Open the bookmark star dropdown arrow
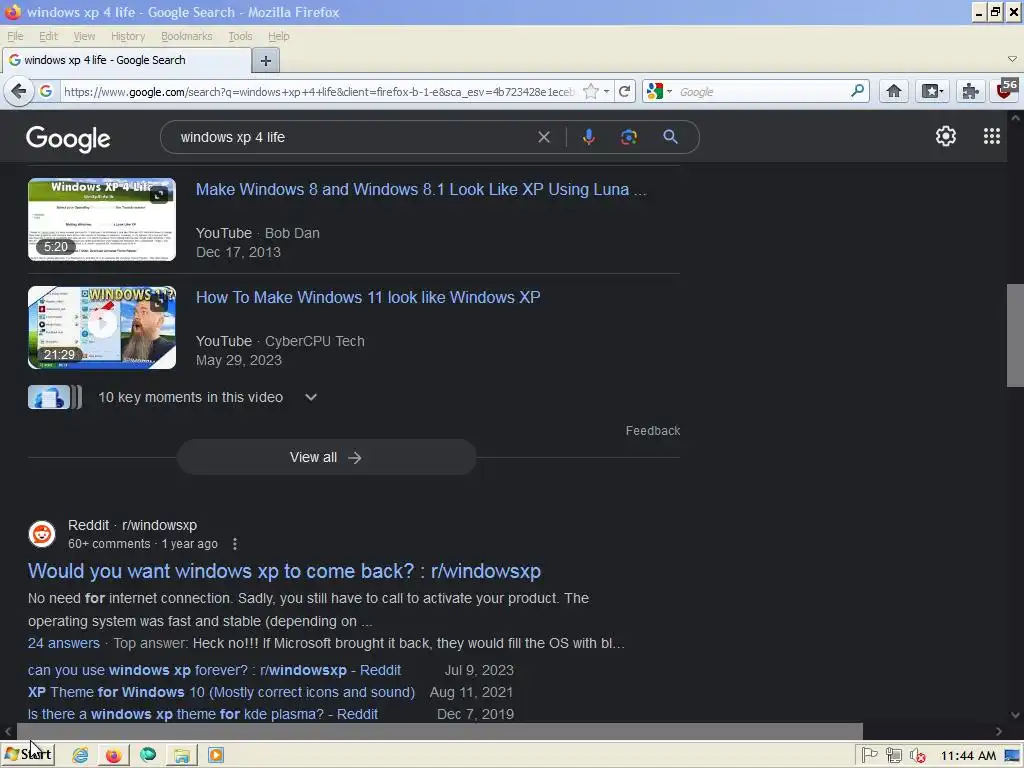 tap(607, 91)
